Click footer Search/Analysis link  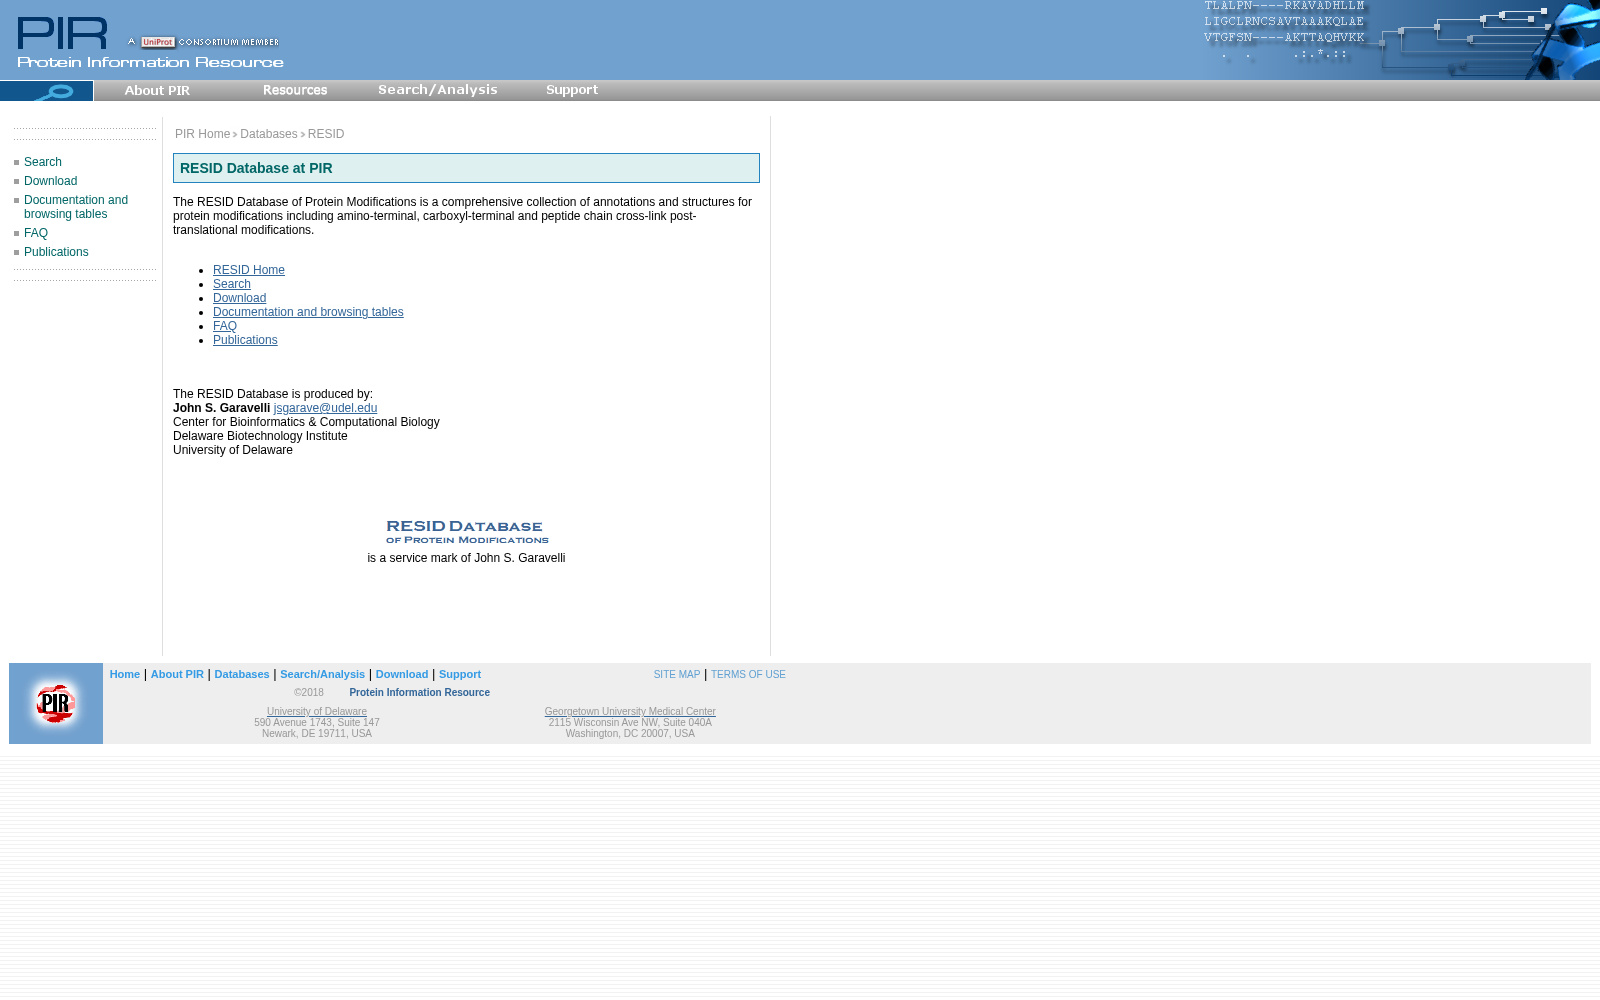coord(322,674)
